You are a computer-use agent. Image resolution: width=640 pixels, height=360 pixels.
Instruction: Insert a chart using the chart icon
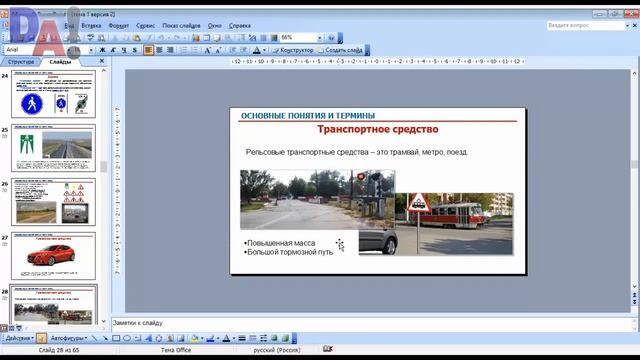click(196, 38)
